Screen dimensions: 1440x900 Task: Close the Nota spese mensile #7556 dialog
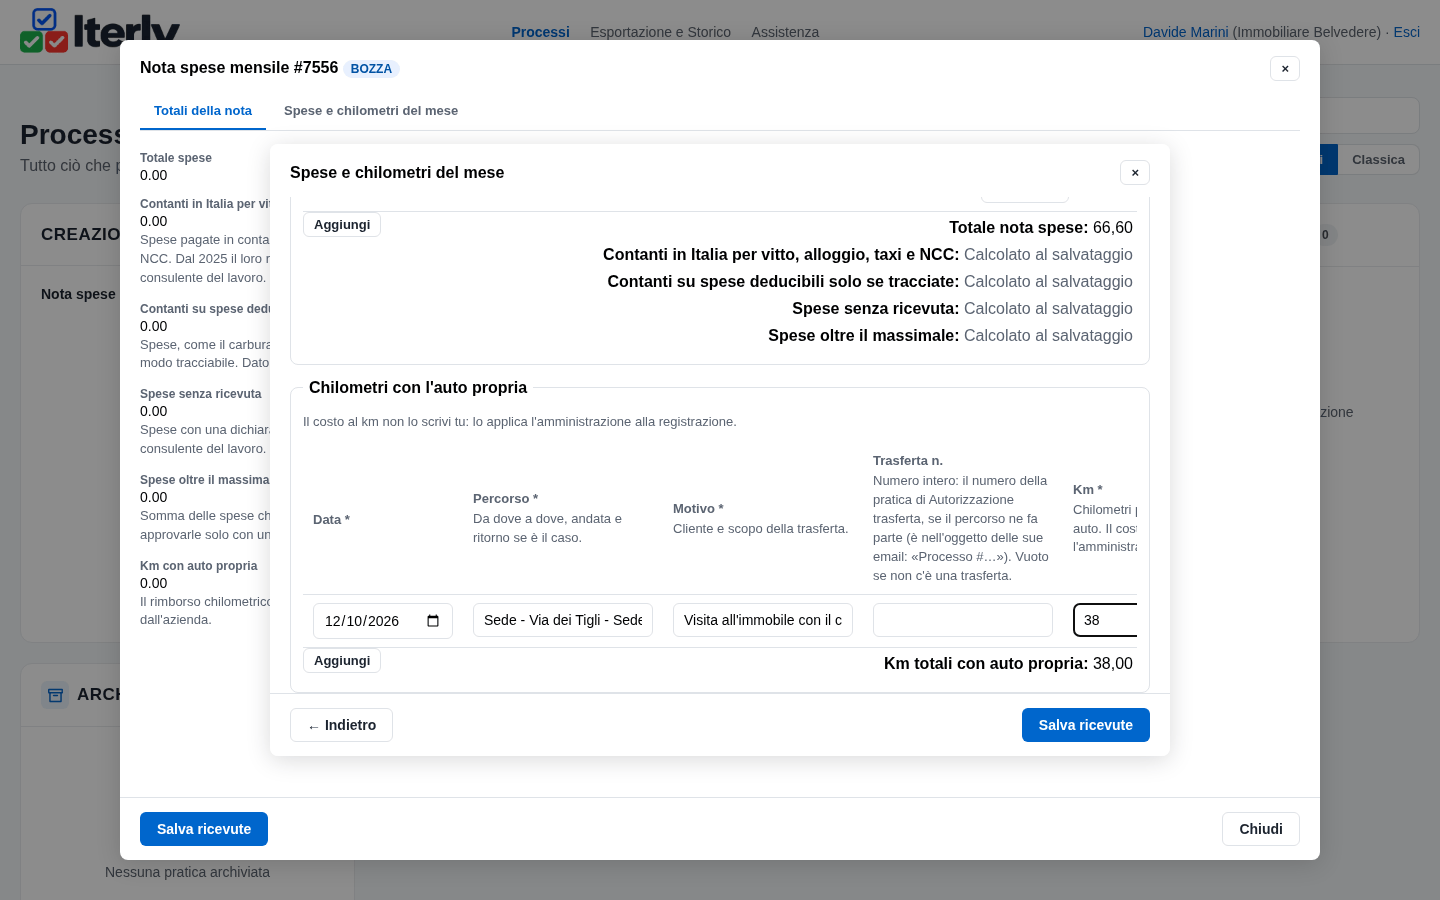(x=1285, y=69)
